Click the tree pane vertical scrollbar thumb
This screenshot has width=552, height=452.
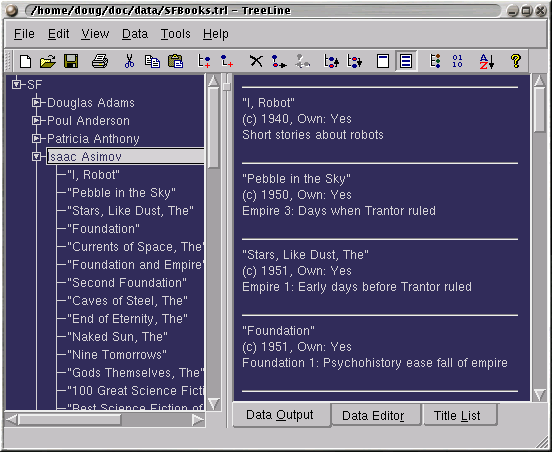pos(213,128)
